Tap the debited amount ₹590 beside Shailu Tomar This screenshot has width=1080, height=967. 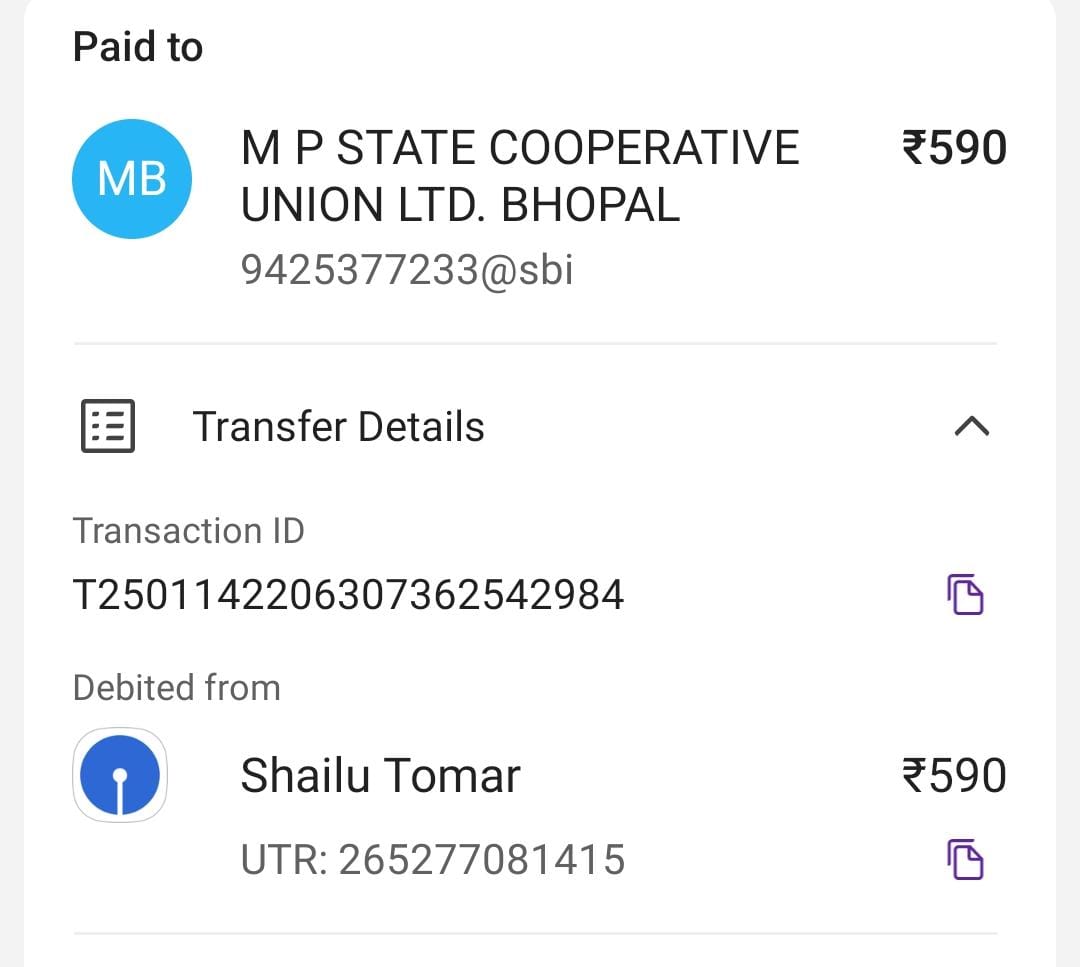click(x=954, y=776)
